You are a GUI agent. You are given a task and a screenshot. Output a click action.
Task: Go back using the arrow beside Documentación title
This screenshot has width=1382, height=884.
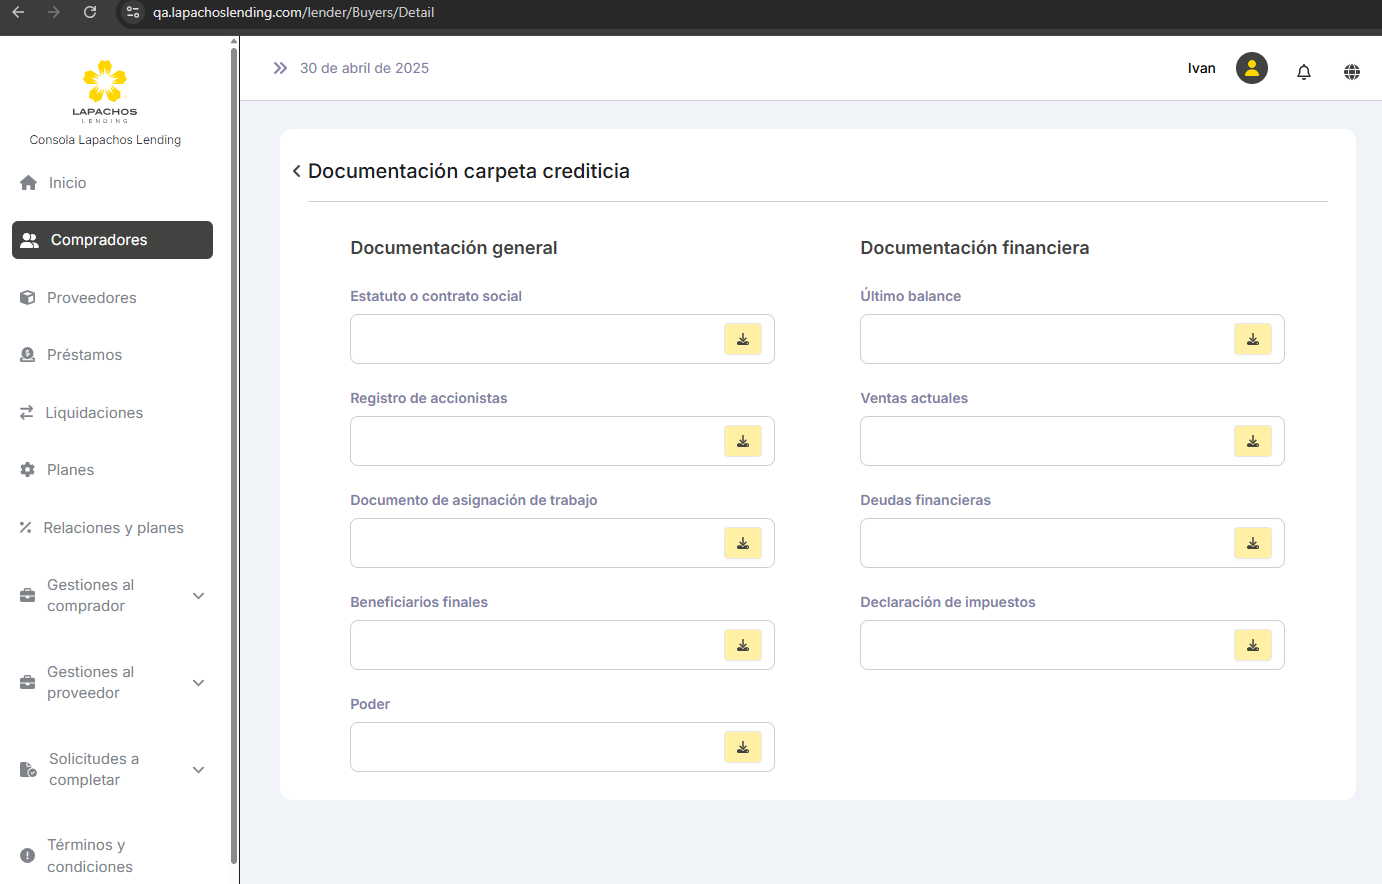coord(296,171)
